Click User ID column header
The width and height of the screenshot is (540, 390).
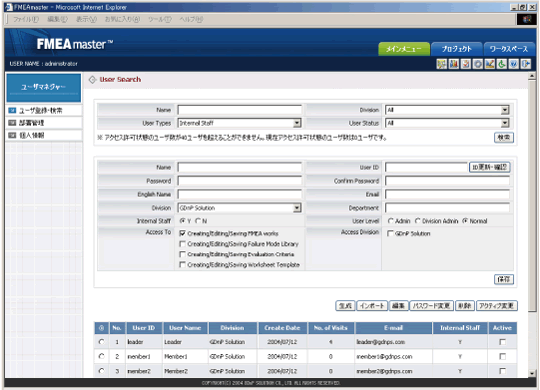point(144,328)
